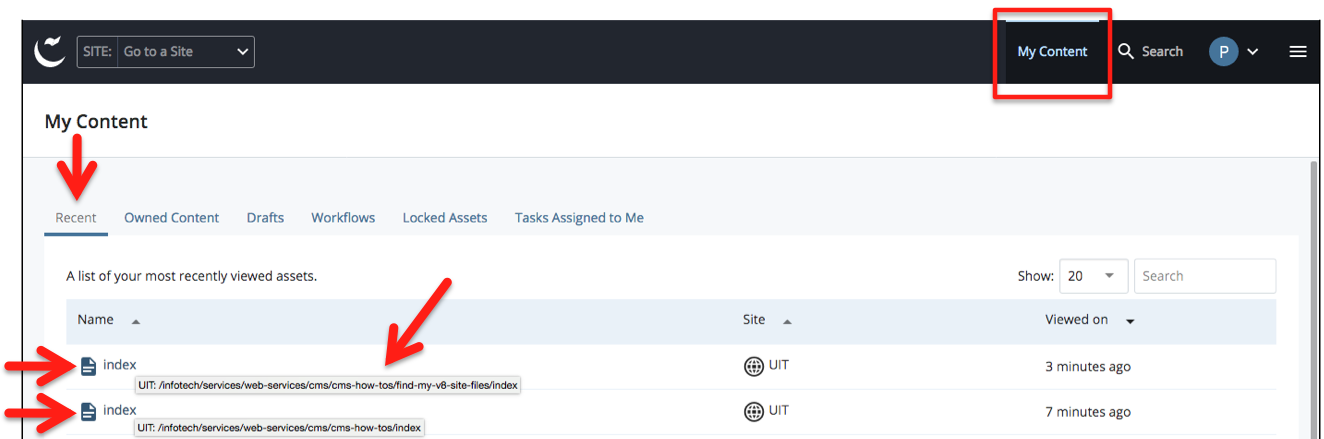Click the table Search input field
1324x439 pixels.
[x=1204, y=276]
